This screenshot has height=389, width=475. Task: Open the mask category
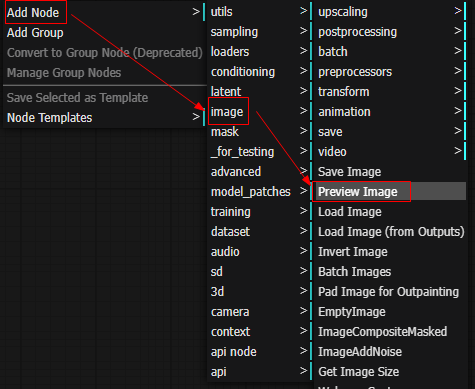[260, 132]
